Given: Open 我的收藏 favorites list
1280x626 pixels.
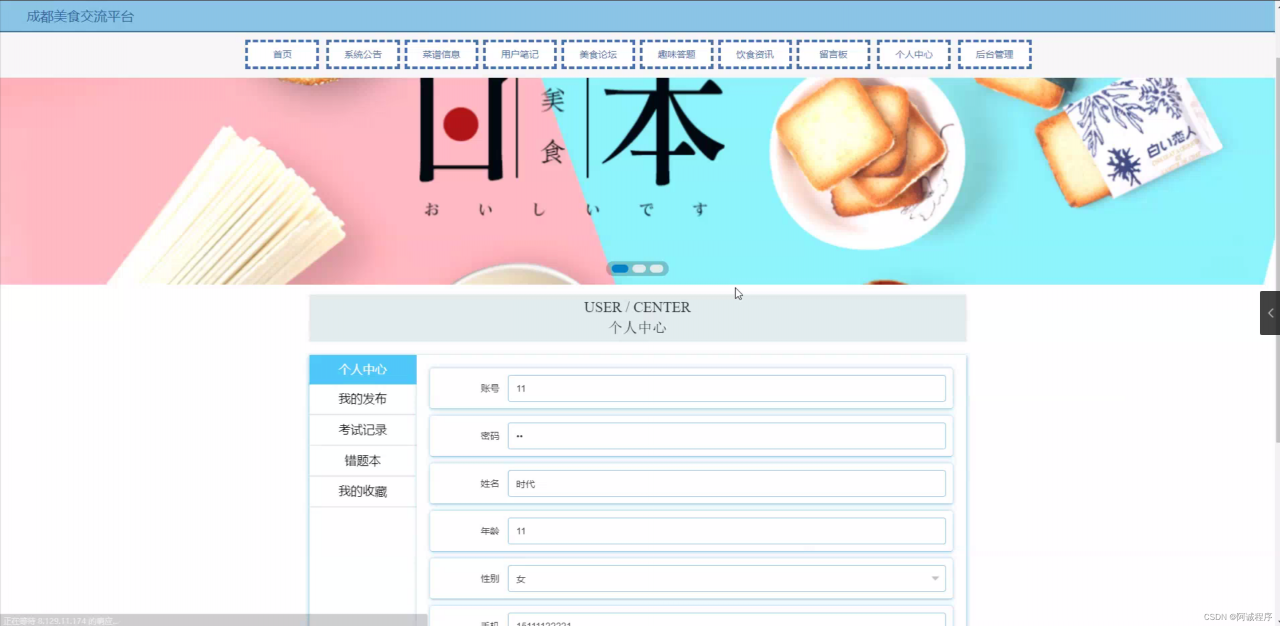Looking at the screenshot, I should tap(362, 490).
